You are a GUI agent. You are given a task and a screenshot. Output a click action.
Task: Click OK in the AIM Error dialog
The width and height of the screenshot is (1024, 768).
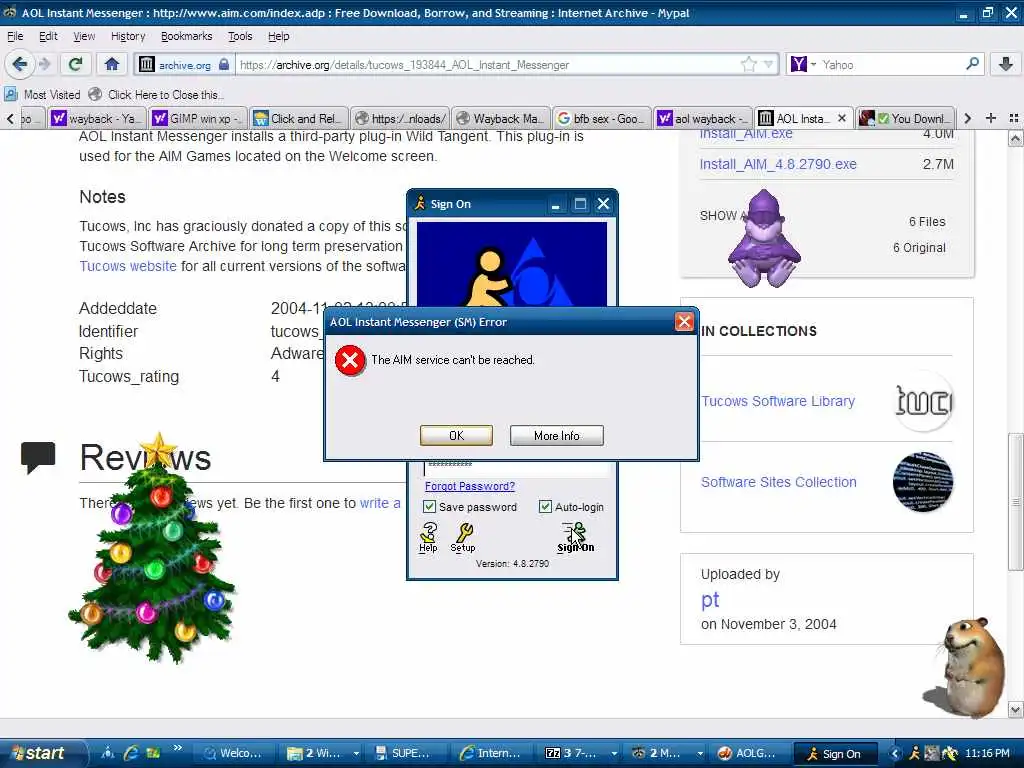pyautogui.click(x=456, y=436)
